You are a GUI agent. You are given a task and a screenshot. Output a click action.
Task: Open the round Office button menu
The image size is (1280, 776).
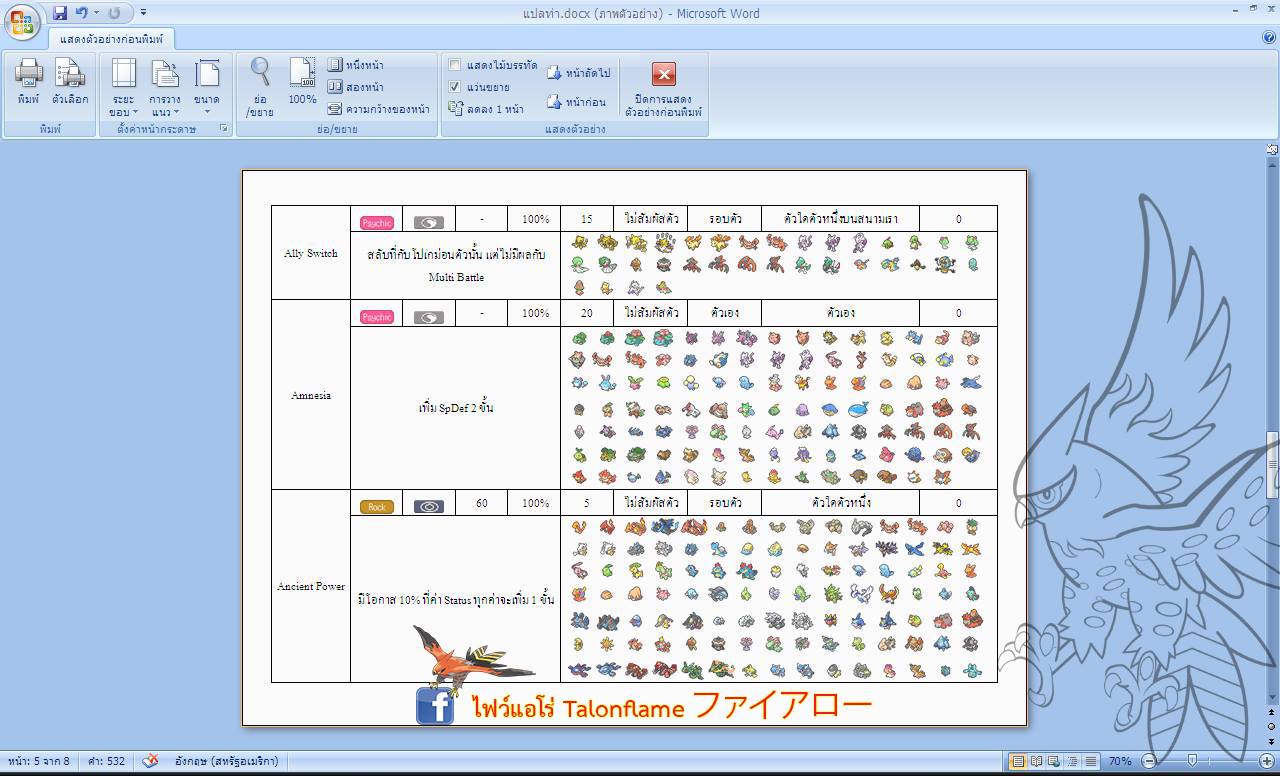click(x=22, y=22)
